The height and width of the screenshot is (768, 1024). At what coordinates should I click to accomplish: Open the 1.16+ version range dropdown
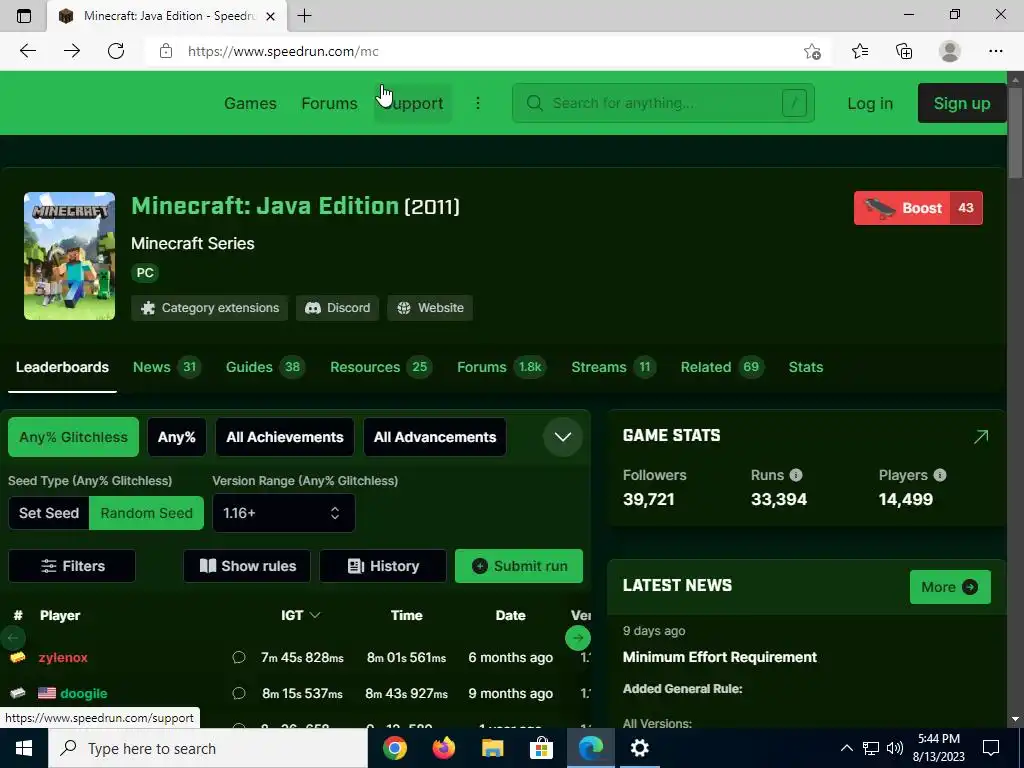283,513
